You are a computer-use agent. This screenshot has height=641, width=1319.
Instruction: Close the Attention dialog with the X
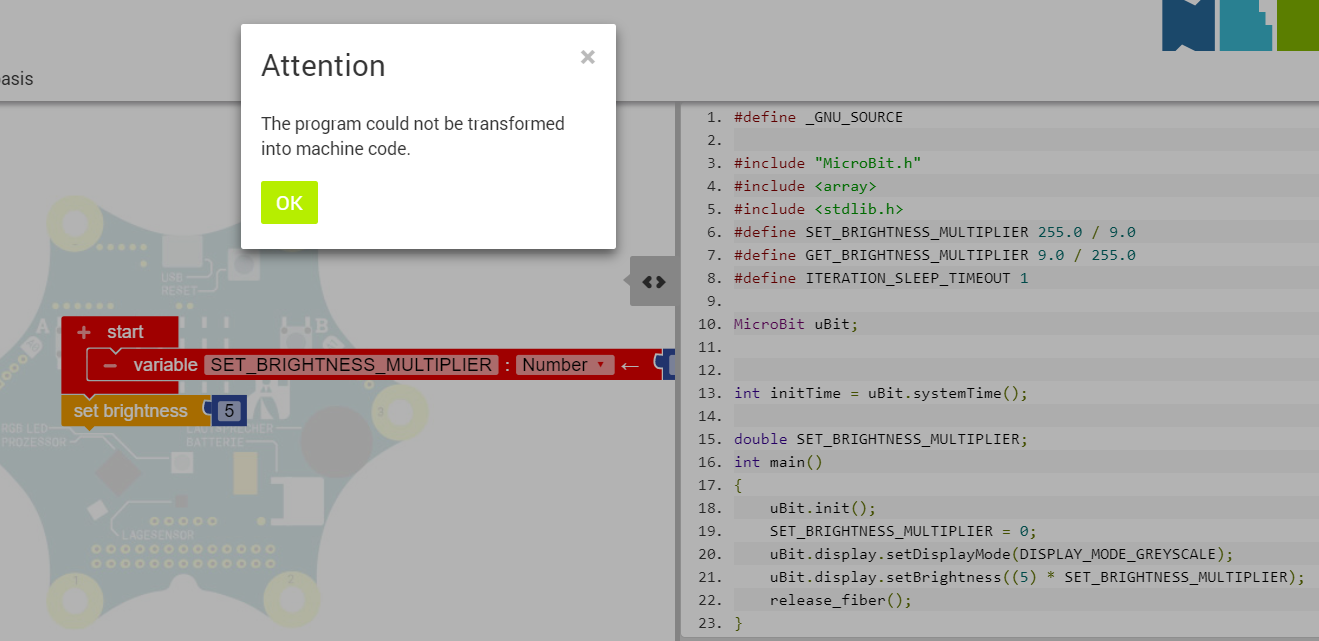pyautogui.click(x=588, y=57)
